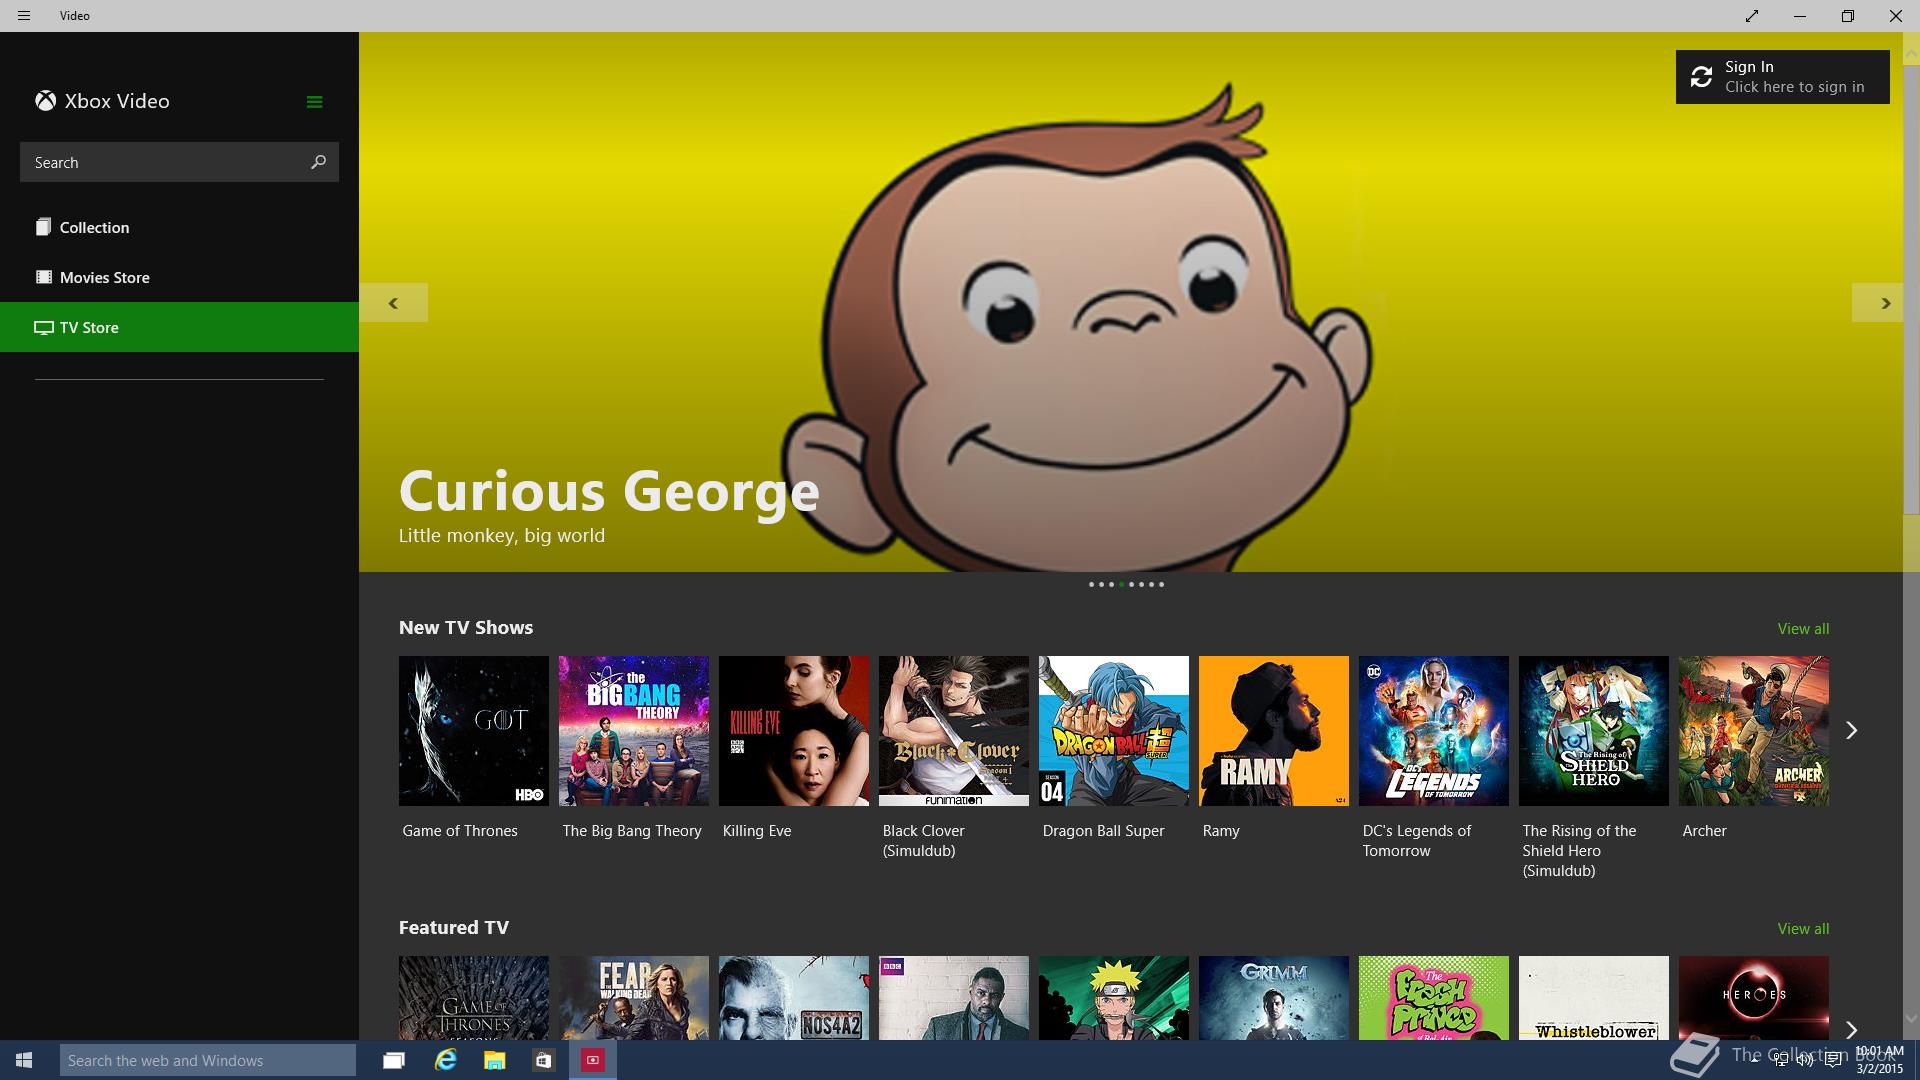
Task: Click the Sign In refresh icon
Action: point(1701,77)
